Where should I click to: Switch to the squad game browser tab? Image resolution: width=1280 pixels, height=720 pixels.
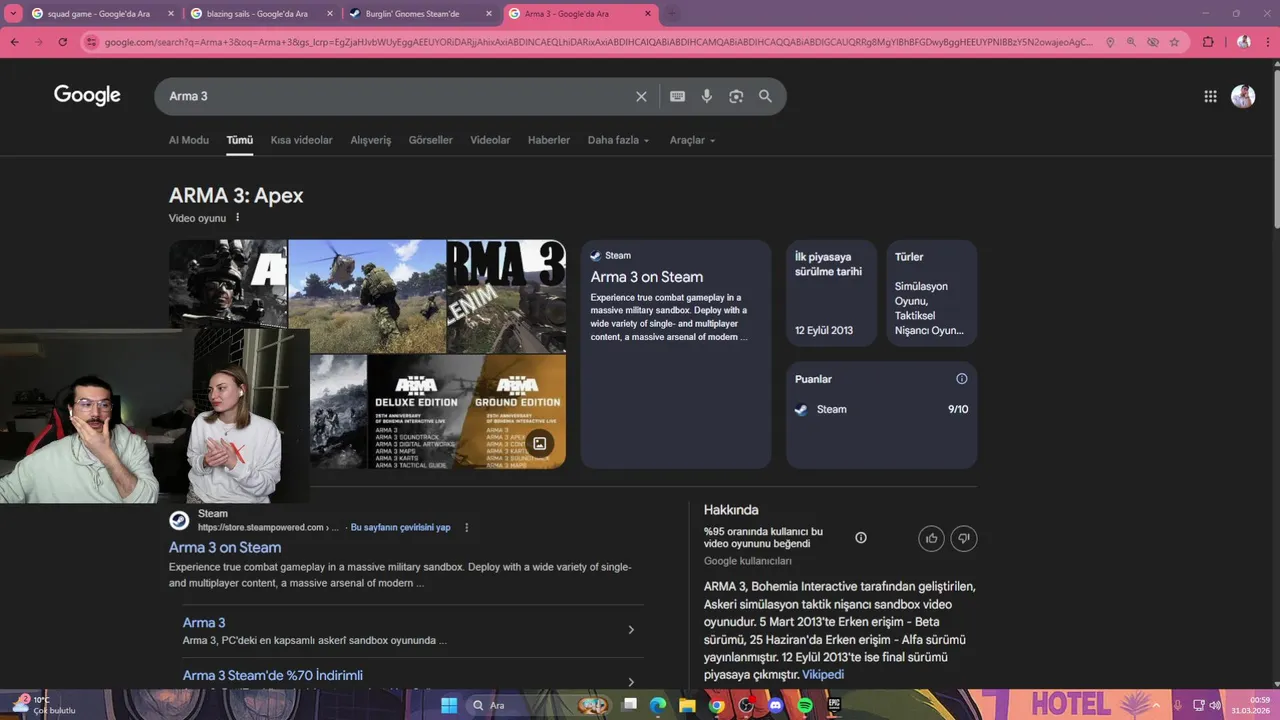(103, 14)
